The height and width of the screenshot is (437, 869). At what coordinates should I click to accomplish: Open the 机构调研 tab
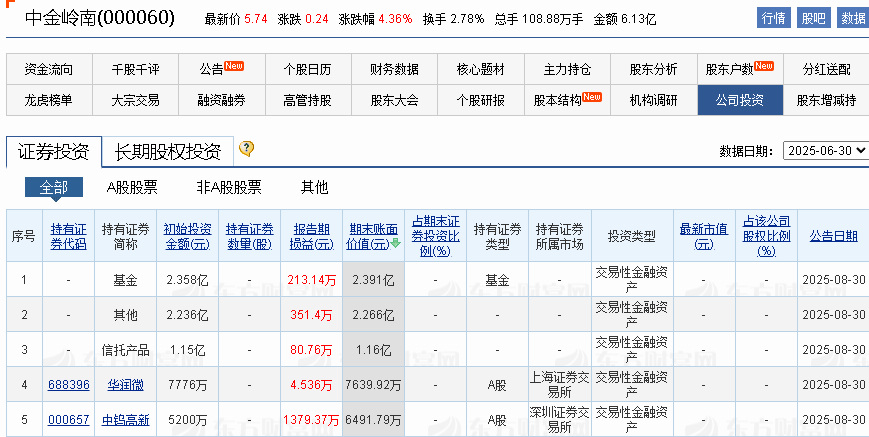(x=653, y=100)
